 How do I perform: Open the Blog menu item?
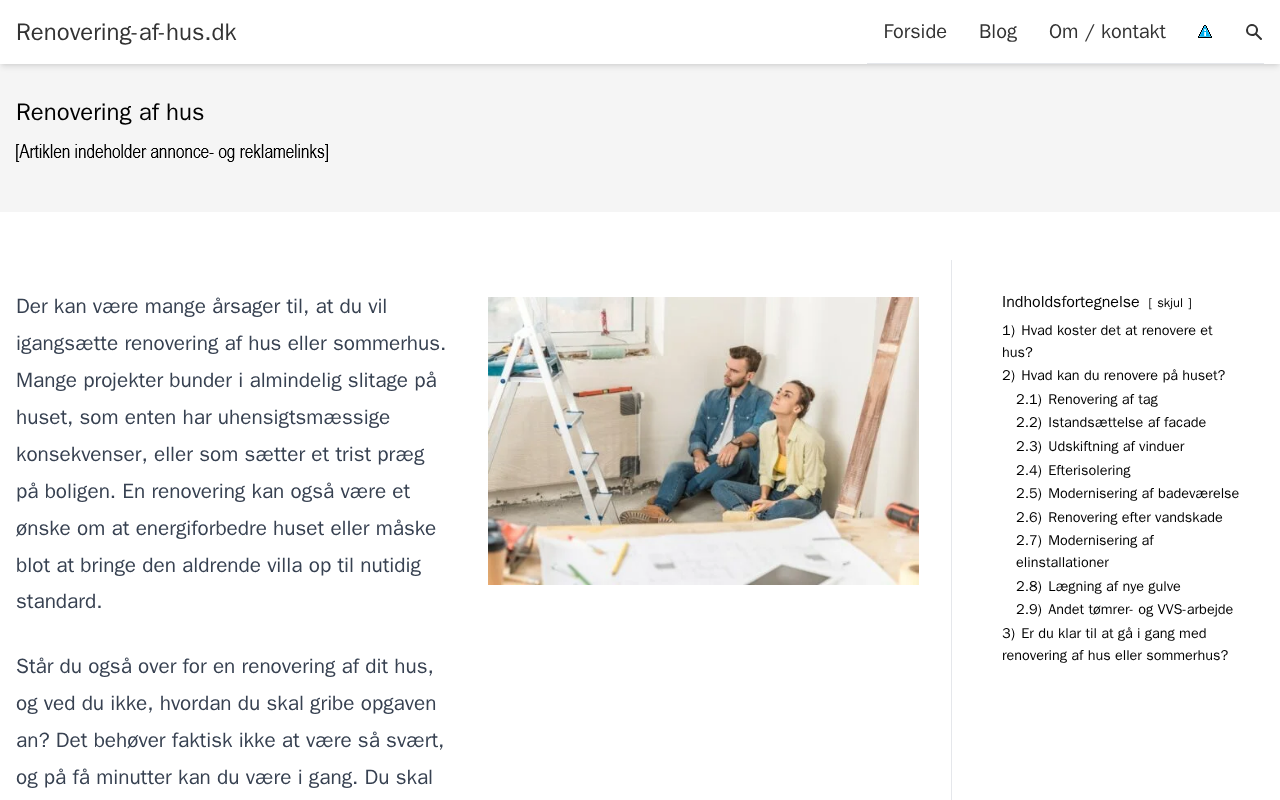click(x=997, y=32)
